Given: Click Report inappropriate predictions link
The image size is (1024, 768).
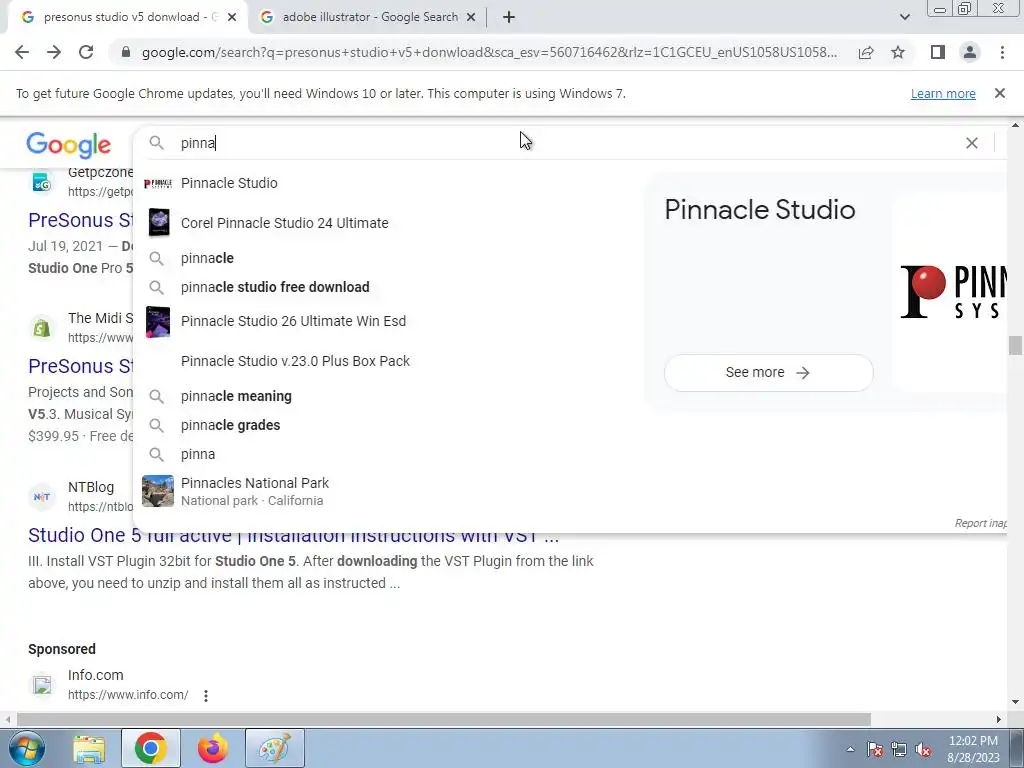Looking at the screenshot, I should (x=980, y=523).
